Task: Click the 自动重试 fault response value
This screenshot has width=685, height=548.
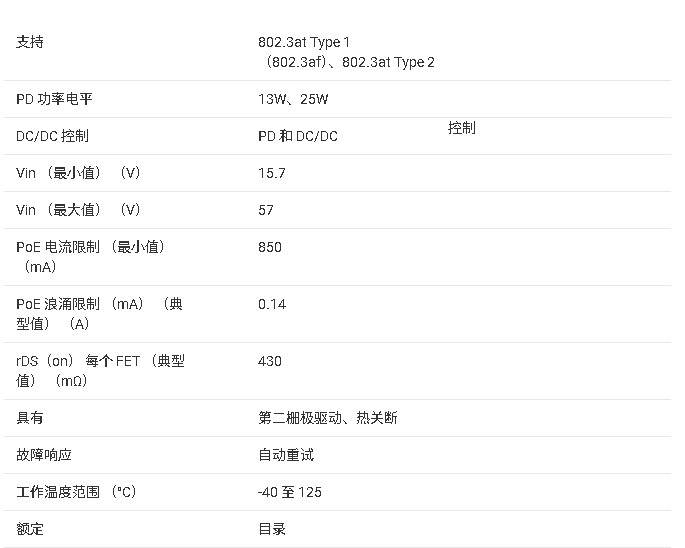Action: coord(286,455)
